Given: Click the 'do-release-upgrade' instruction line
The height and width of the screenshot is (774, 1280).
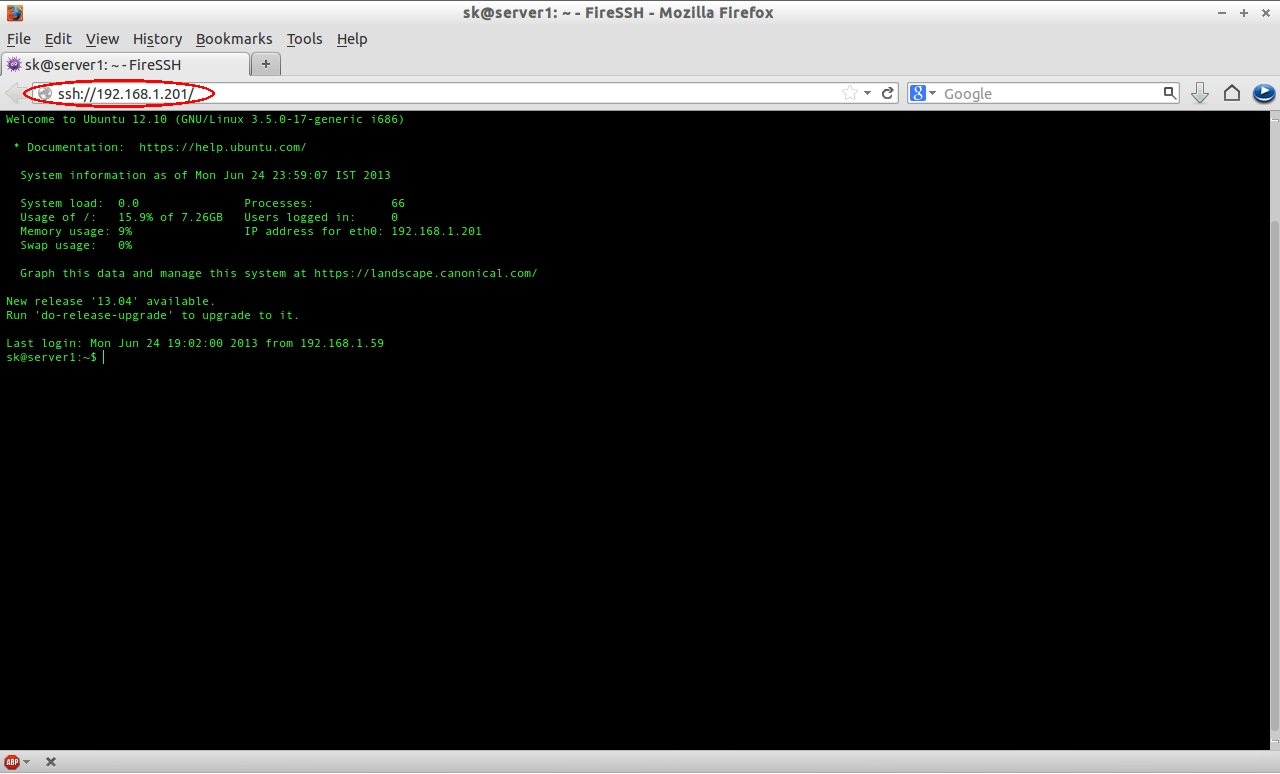Looking at the screenshot, I should tap(153, 315).
